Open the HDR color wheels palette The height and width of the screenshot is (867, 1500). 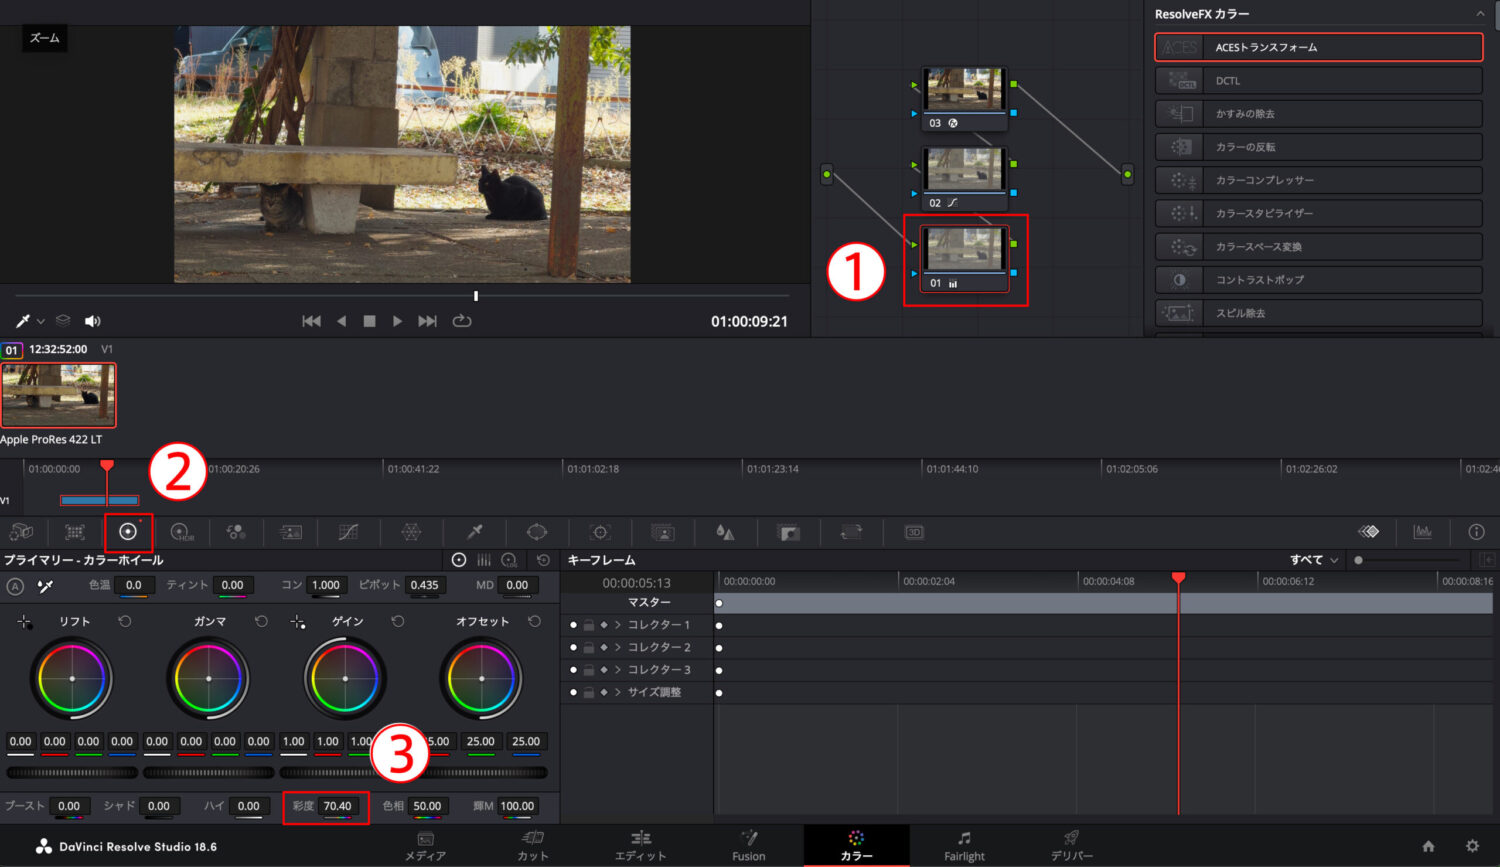tap(182, 532)
